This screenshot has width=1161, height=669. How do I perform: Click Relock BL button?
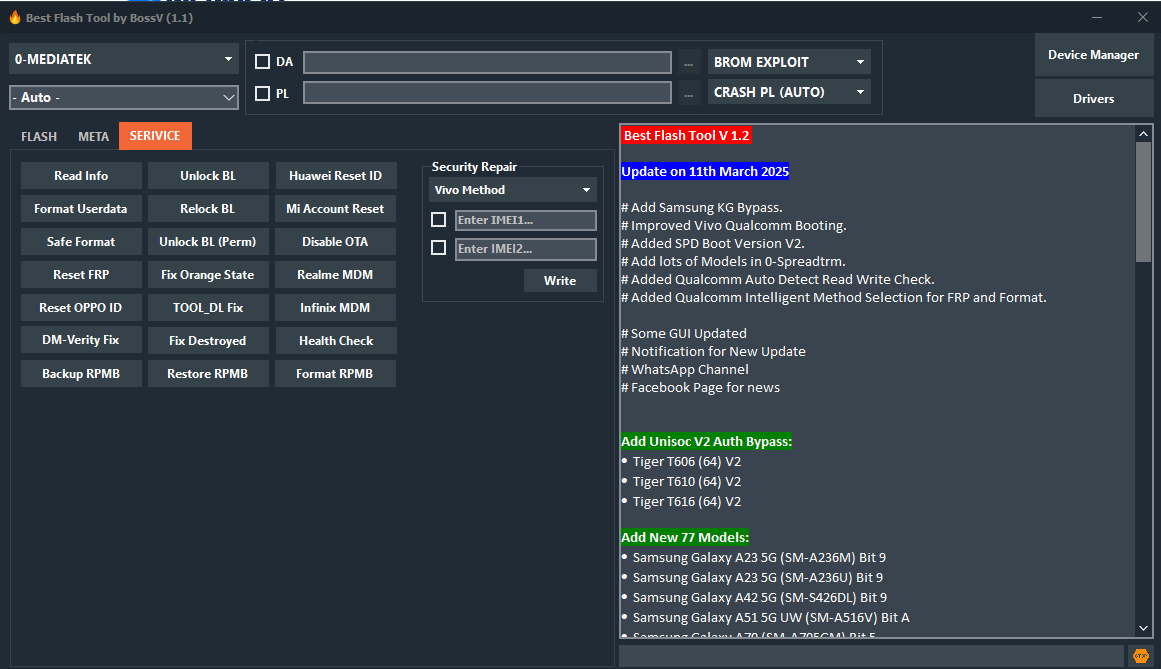(x=208, y=209)
